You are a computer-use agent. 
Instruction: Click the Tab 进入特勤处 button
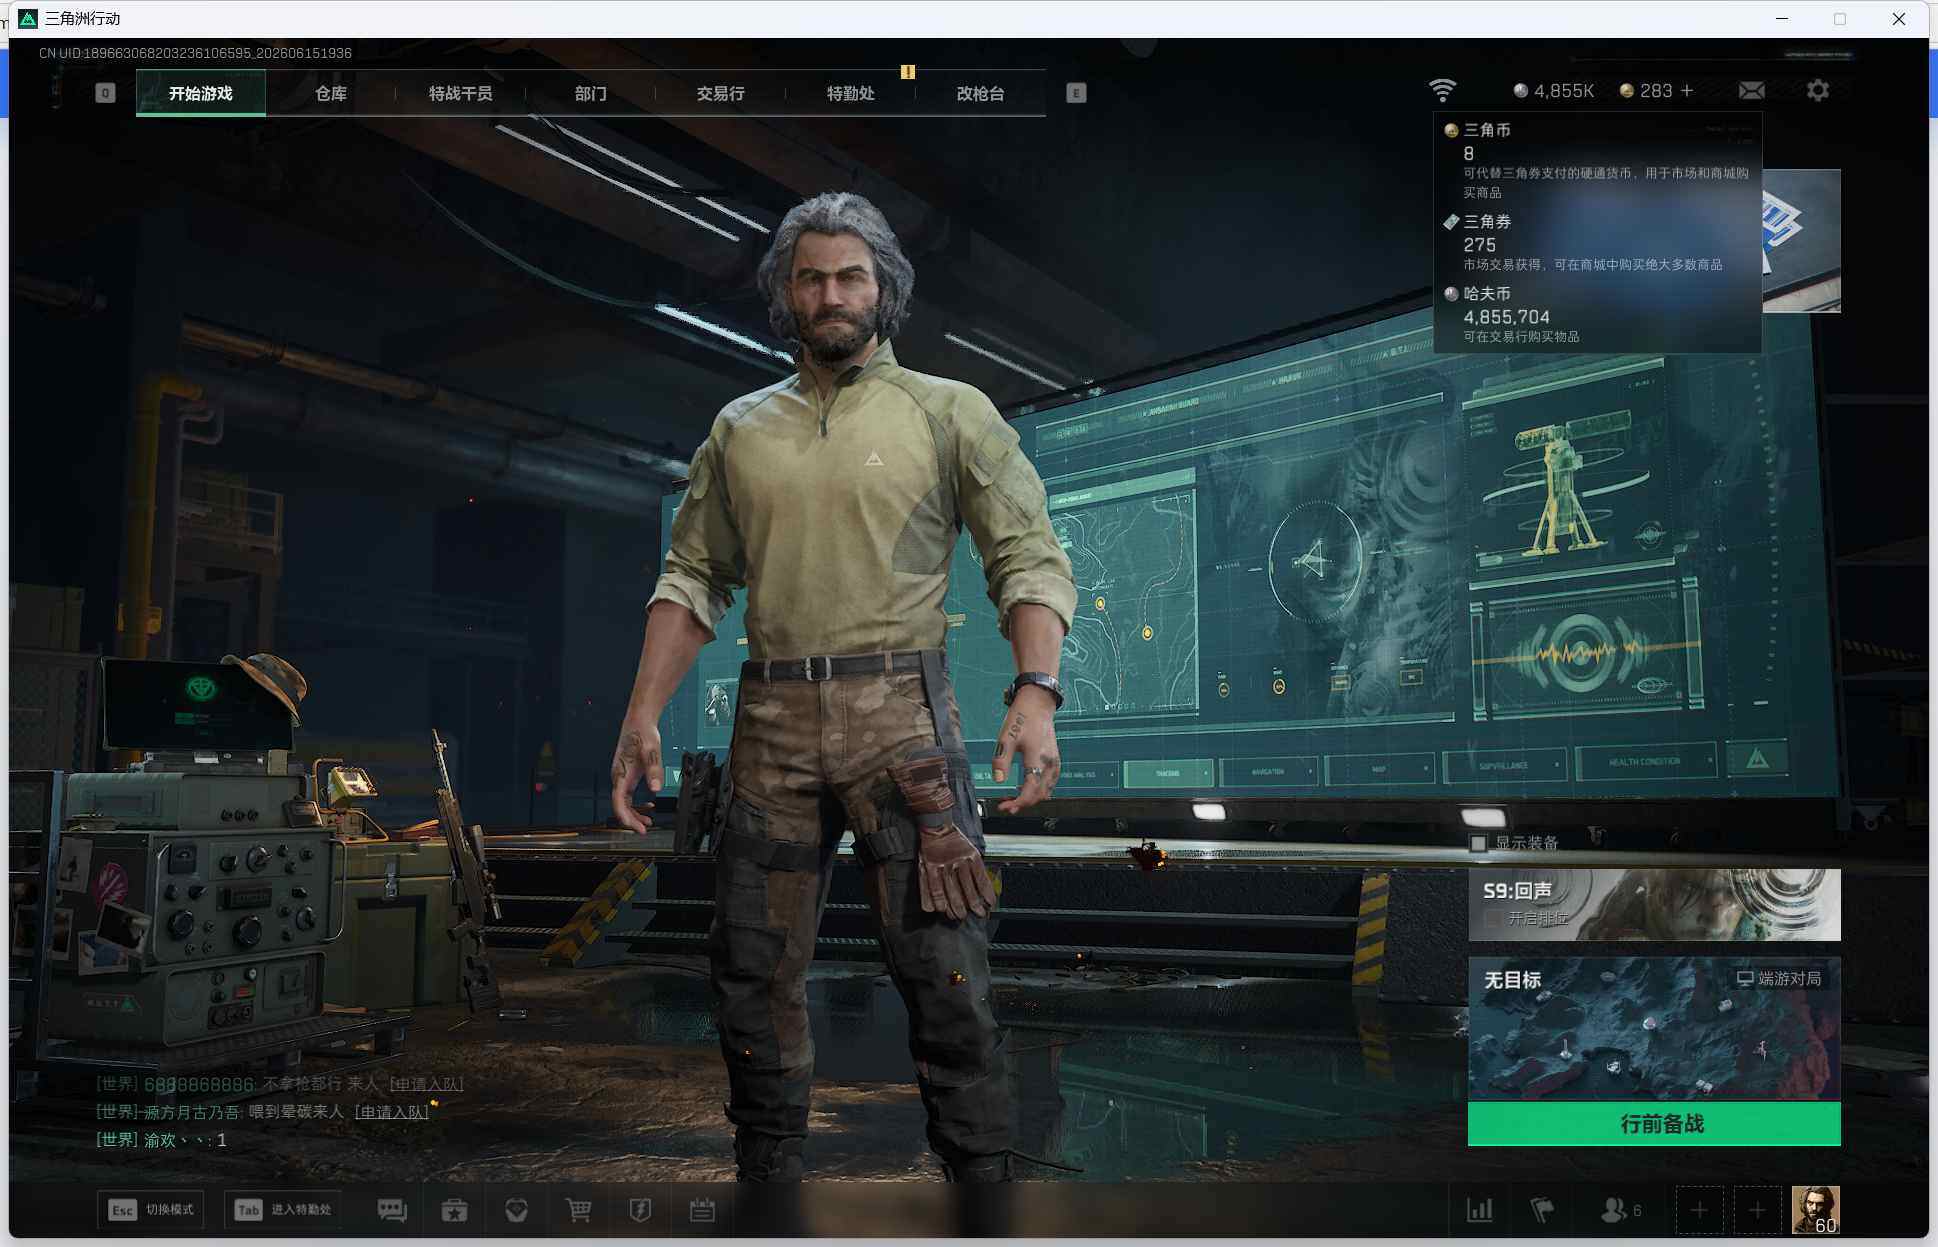coord(283,1210)
